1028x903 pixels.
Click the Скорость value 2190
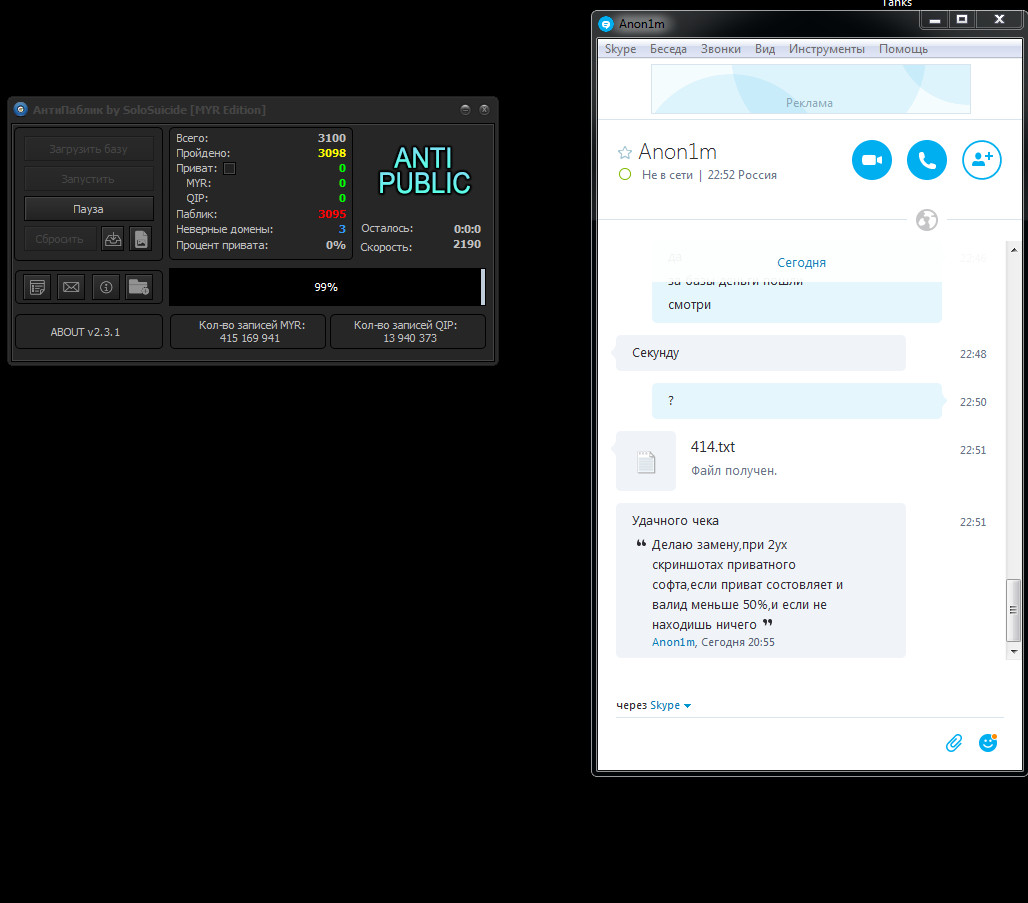click(467, 244)
